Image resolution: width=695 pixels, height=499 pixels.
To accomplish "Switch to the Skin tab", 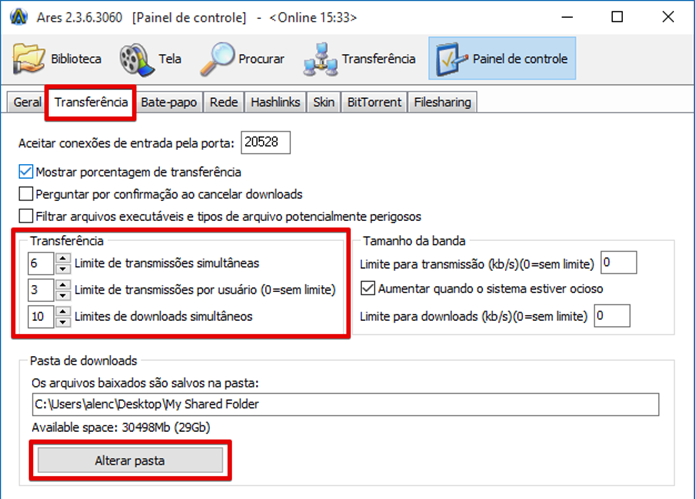I will (x=324, y=102).
